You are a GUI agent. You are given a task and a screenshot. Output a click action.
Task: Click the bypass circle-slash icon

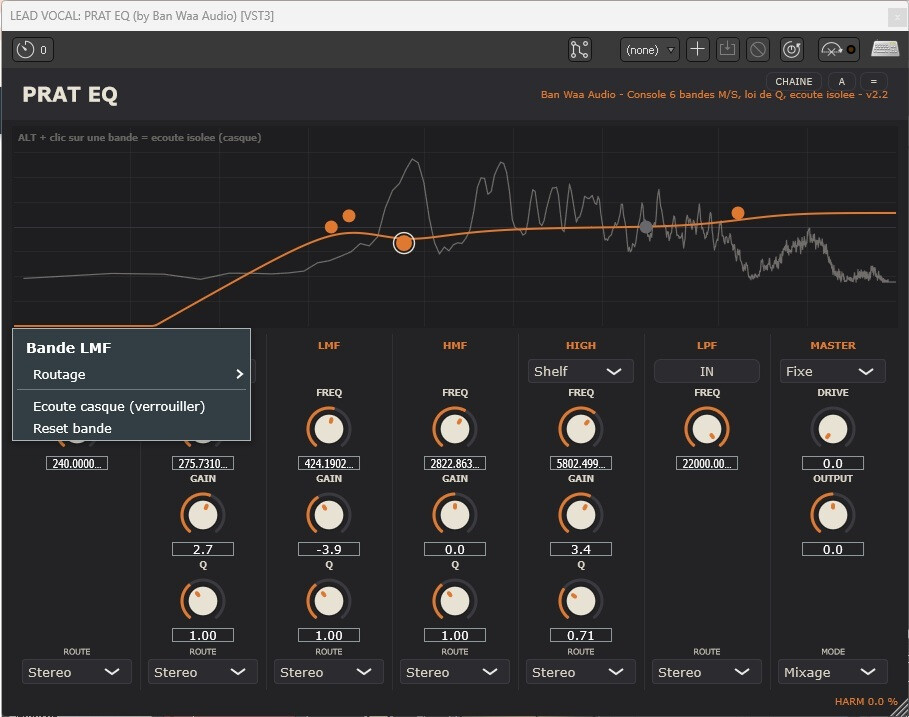tap(758, 50)
